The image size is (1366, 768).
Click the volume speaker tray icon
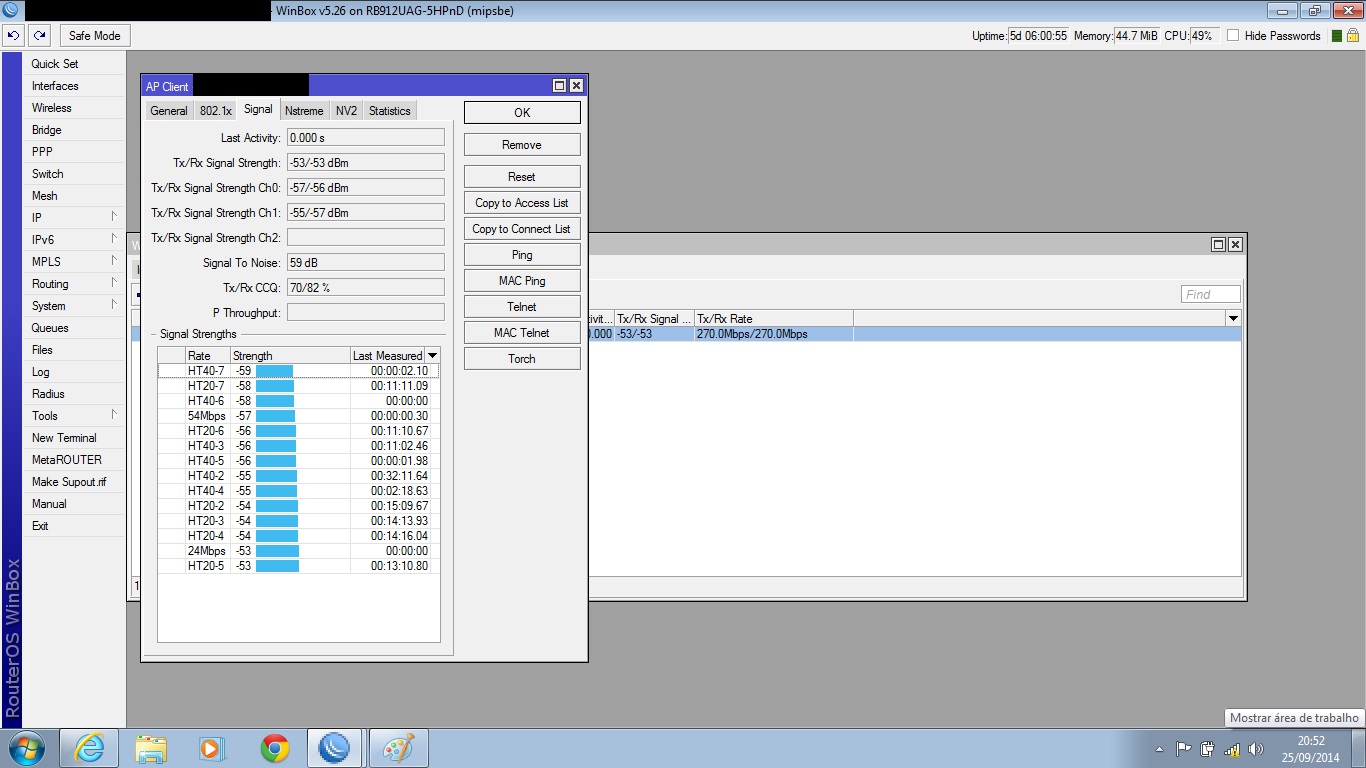1256,748
